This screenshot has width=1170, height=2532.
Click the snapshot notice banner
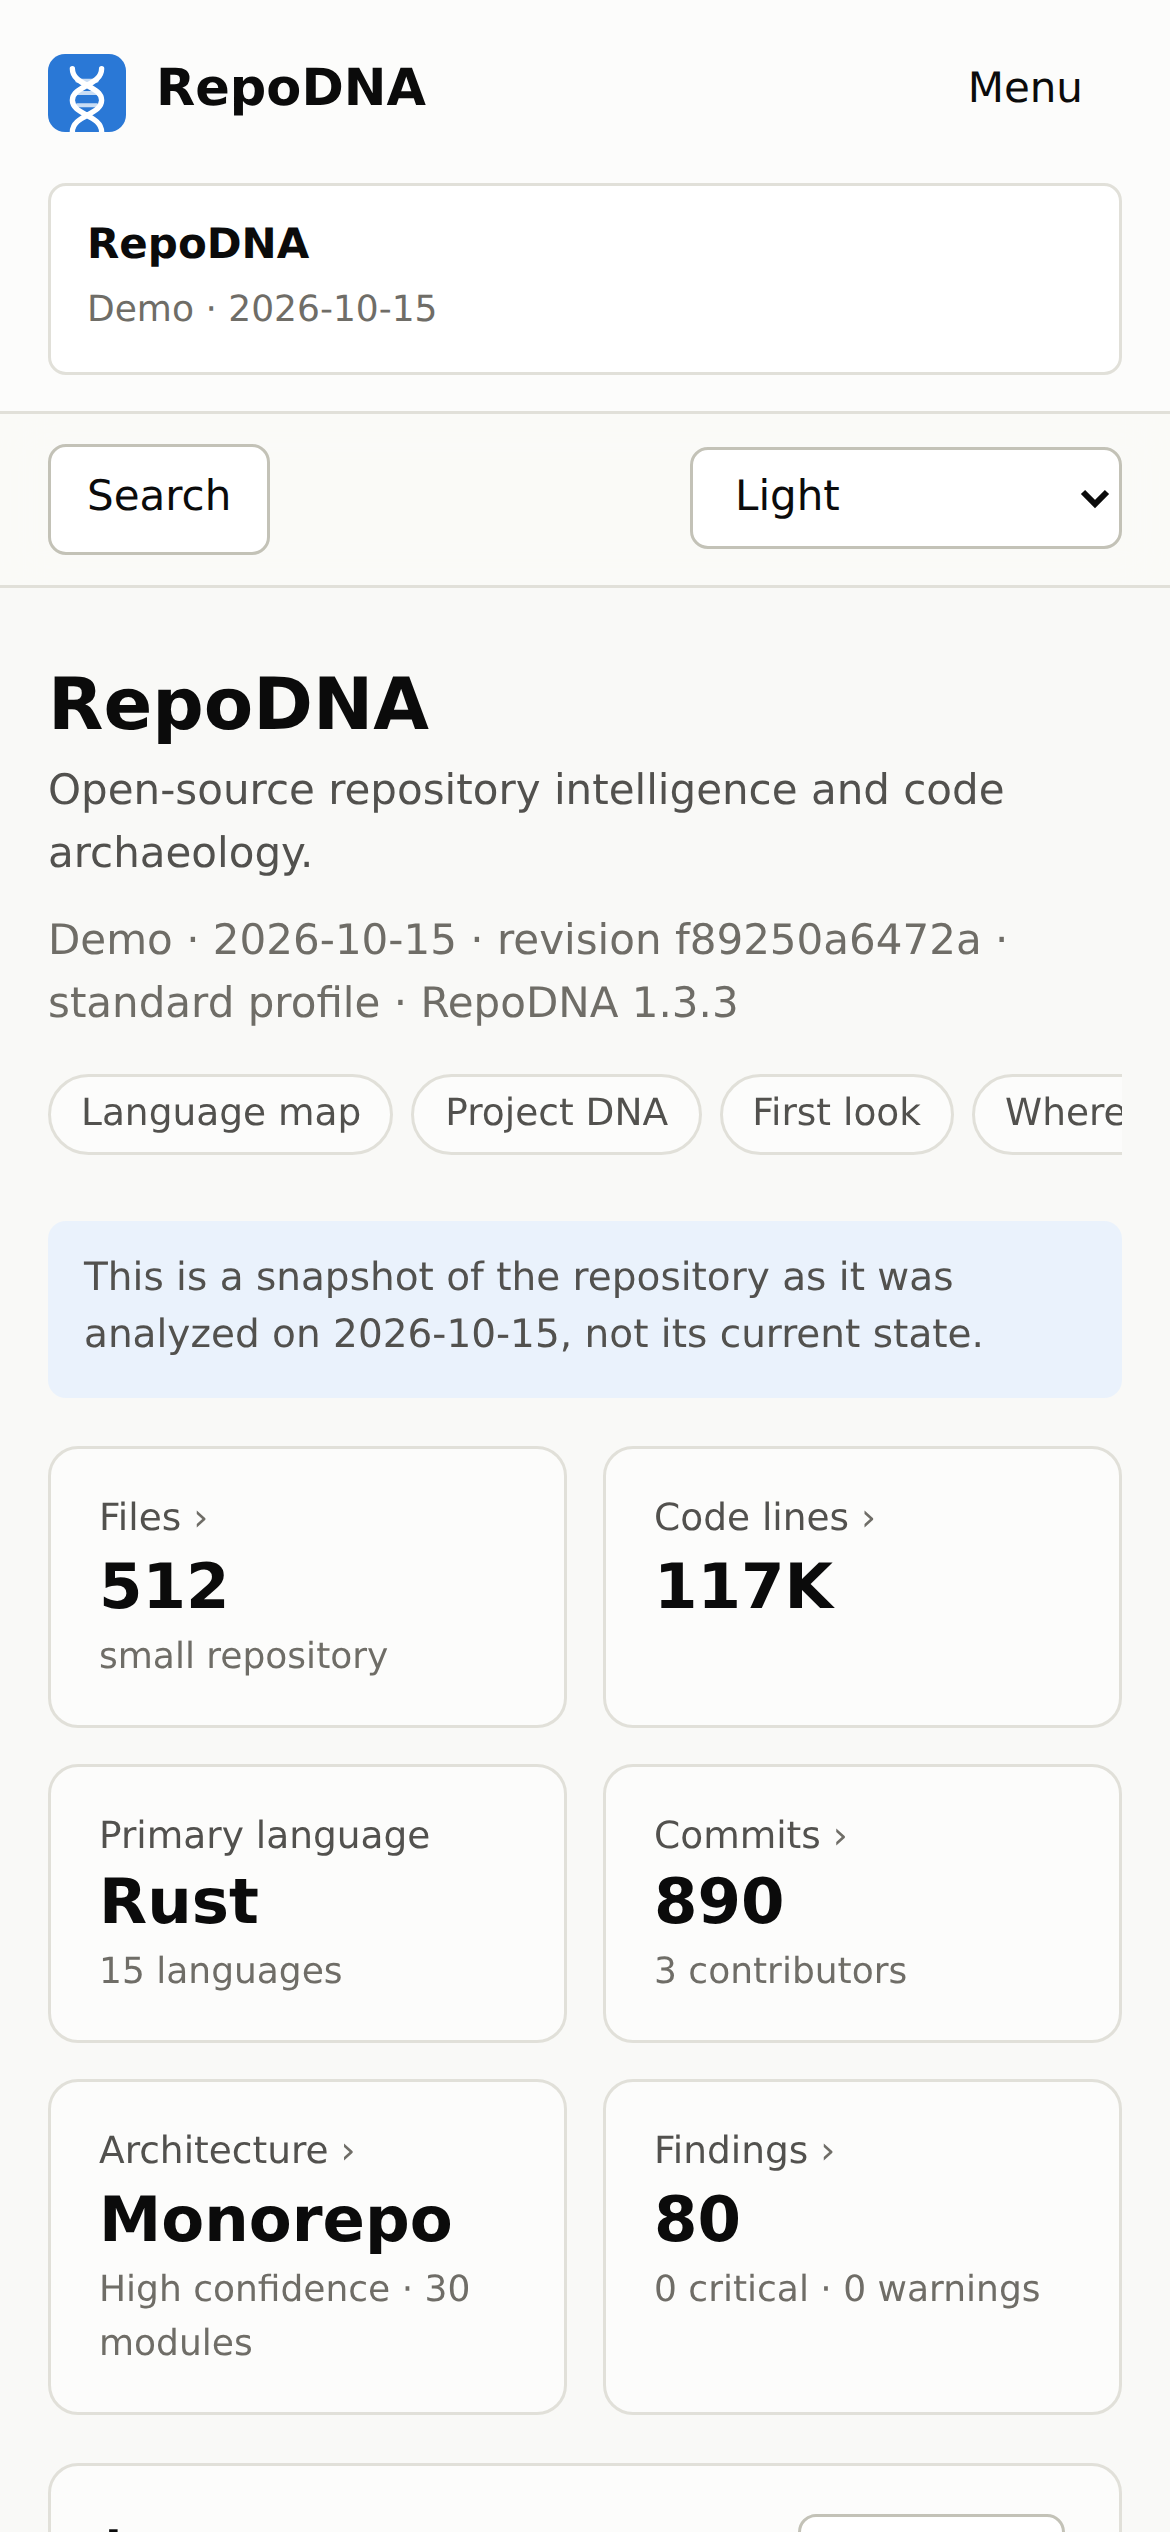point(585,1309)
